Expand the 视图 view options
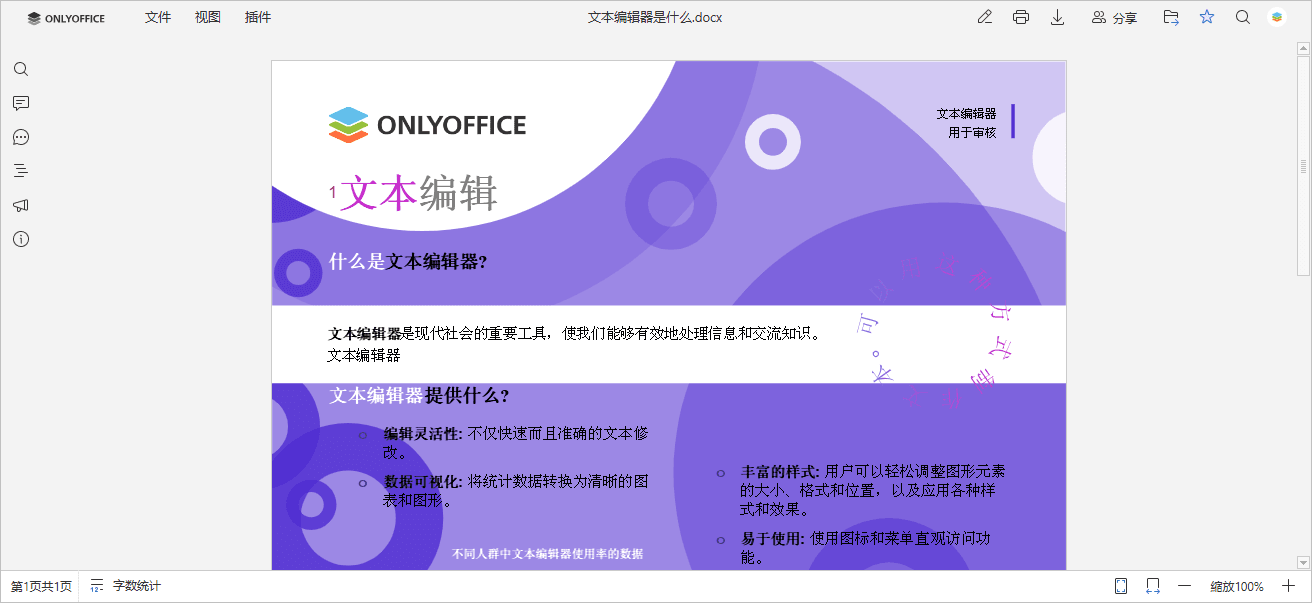 pyautogui.click(x=207, y=17)
